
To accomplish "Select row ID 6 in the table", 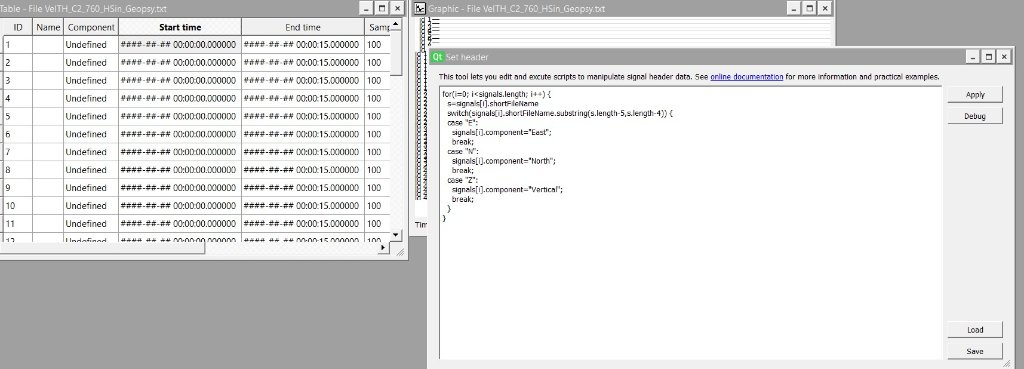I will [18, 134].
